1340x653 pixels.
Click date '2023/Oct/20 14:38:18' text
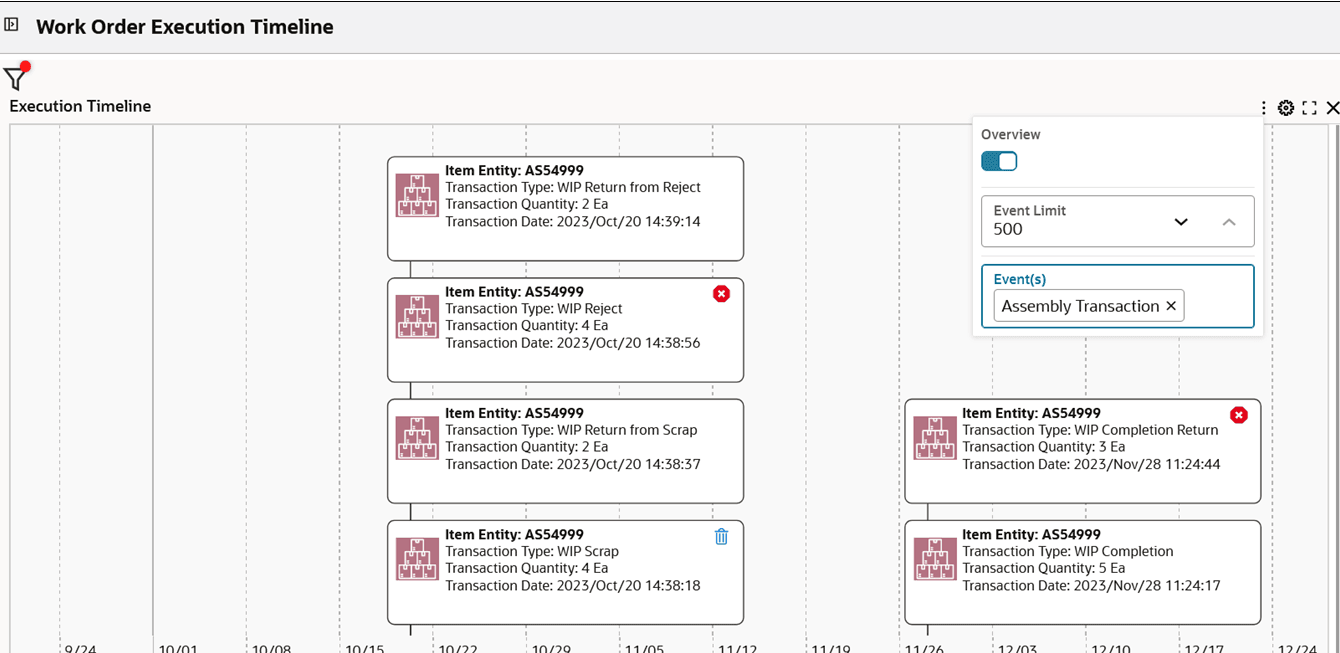pyautogui.click(x=627, y=585)
